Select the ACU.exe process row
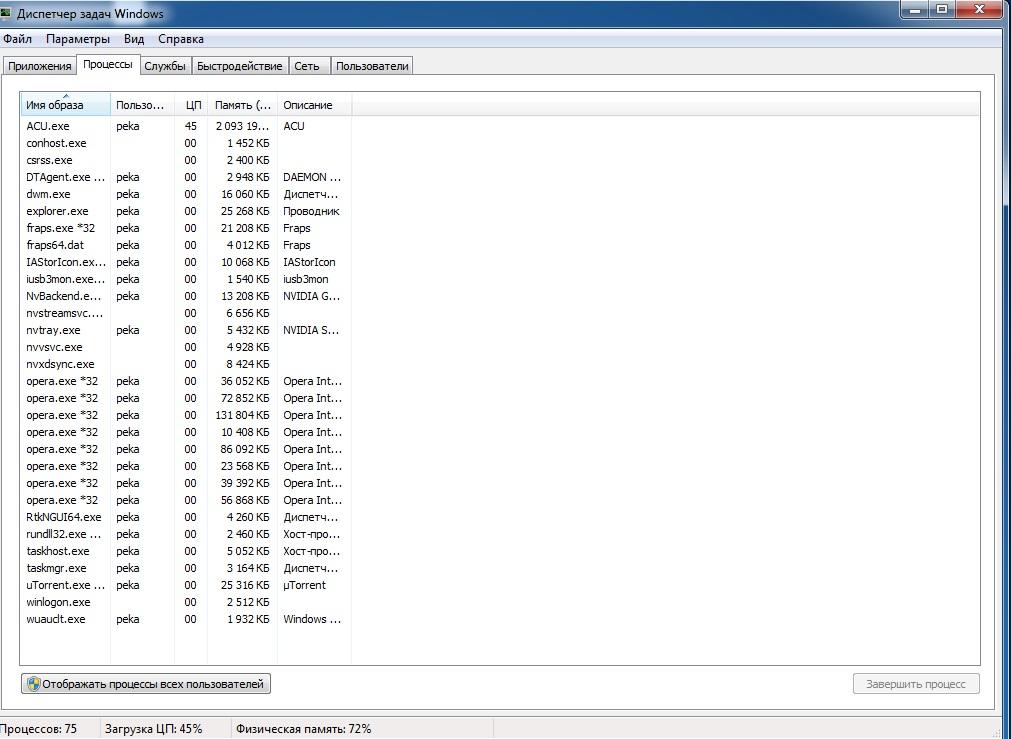The width and height of the screenshot is (1011, 739). pos(186,126)
